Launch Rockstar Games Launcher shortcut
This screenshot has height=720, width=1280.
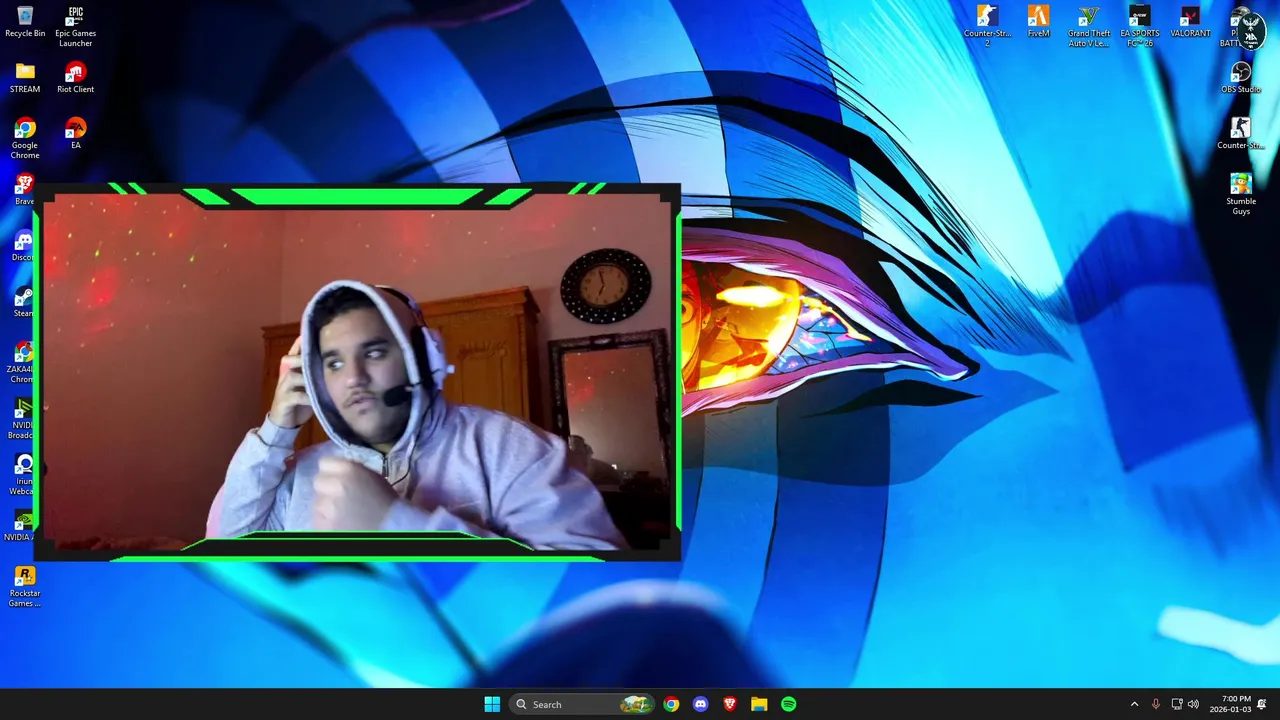[x=25, y=586]
